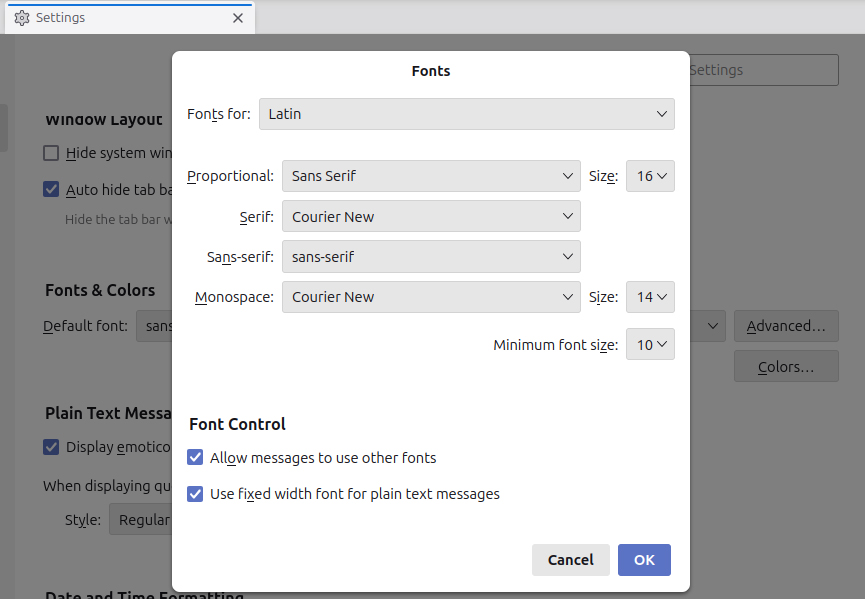
Task: Click the Colors... button
Action: pyautogui.click(x=785, y=367)
